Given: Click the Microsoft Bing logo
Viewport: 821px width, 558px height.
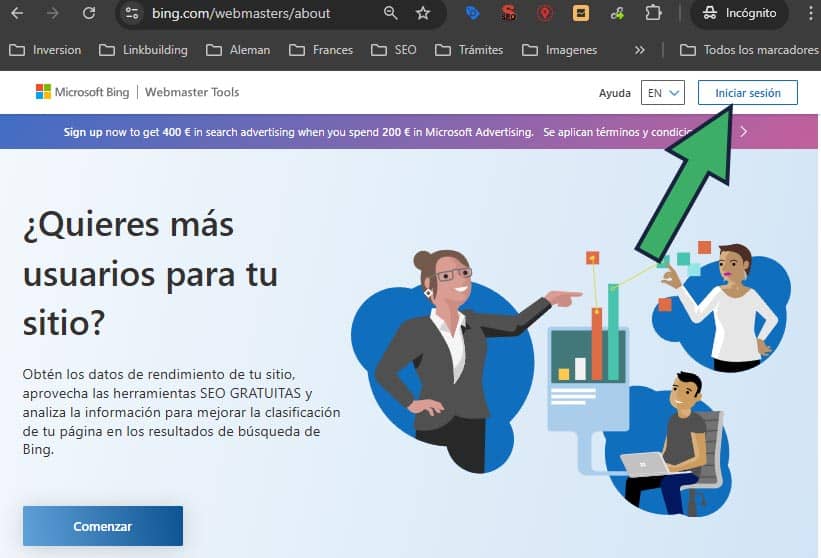Looking at the screenshot, I should (82, 92).
